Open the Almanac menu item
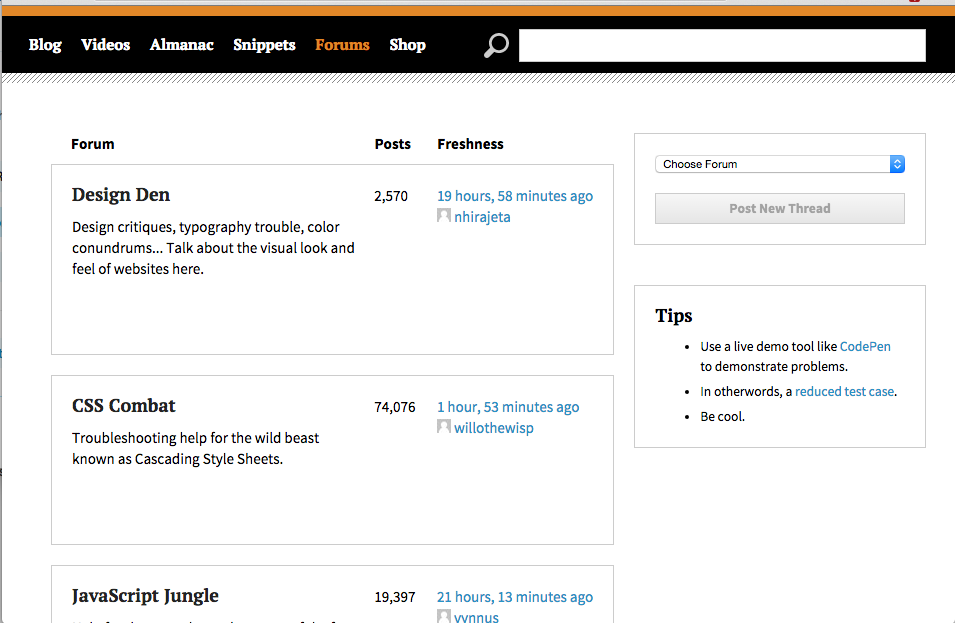955x623 pixels. click(181, 45)
